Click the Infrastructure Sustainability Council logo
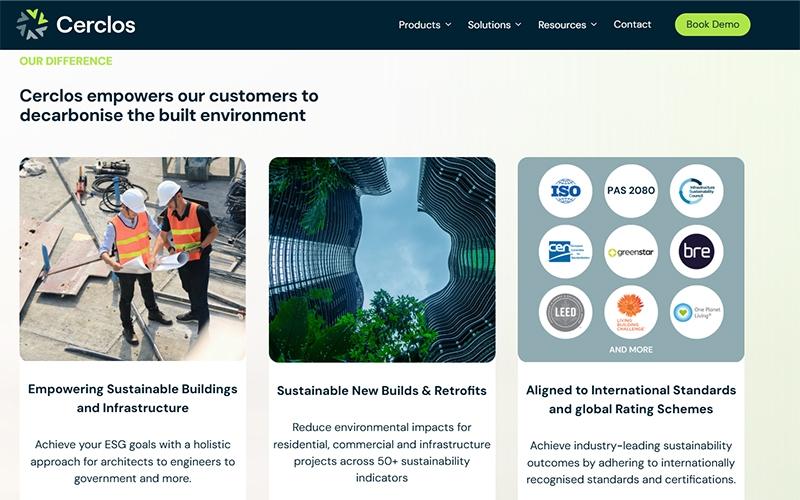 696,191
